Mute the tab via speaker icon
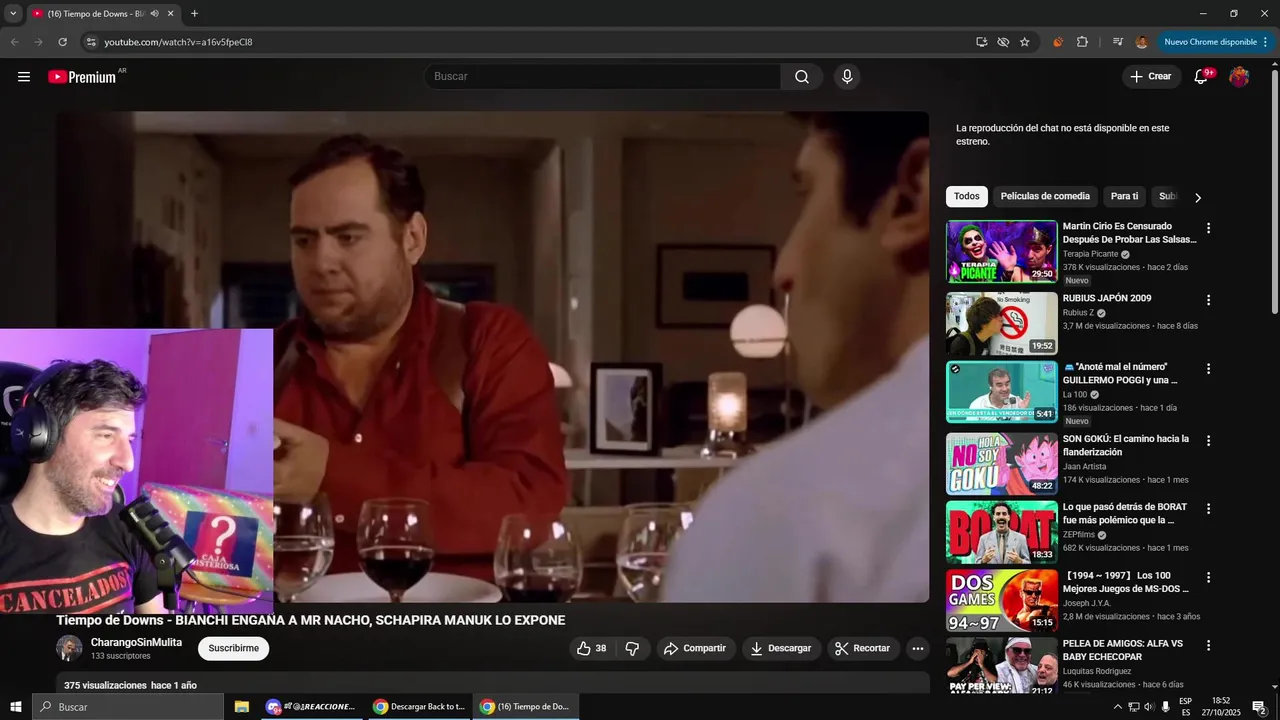 [154, 14]
